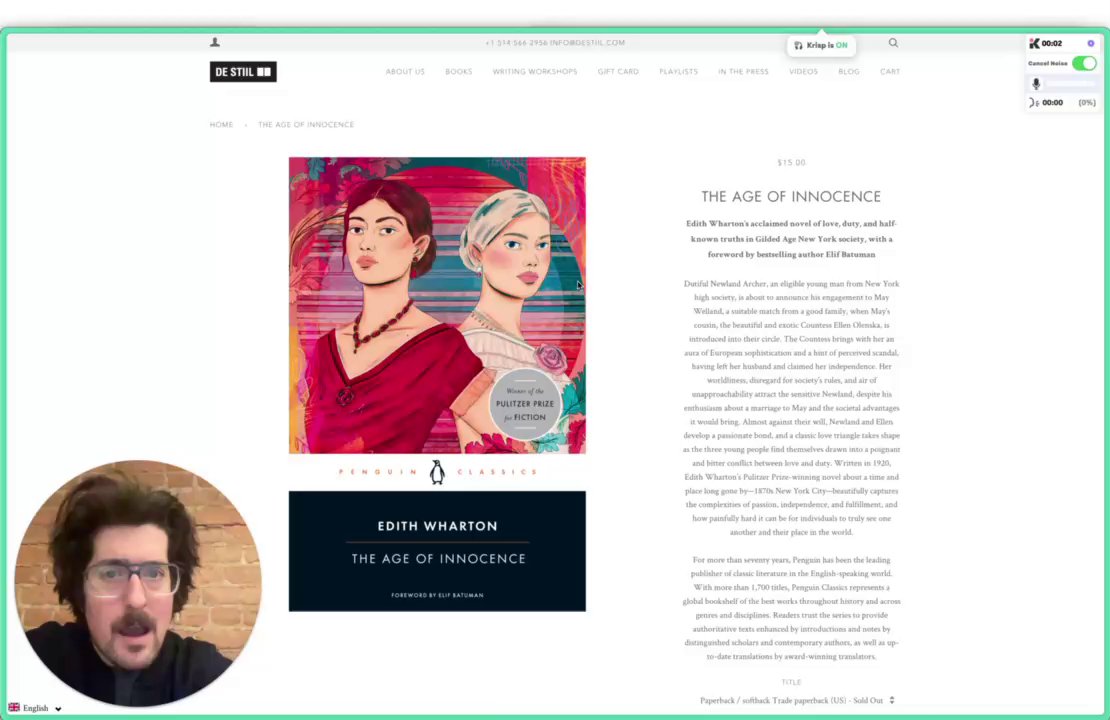Click the presenter webcam bubble
Image resolution: width=1110 pixels, height=720 pixels.
click(138, 583)
